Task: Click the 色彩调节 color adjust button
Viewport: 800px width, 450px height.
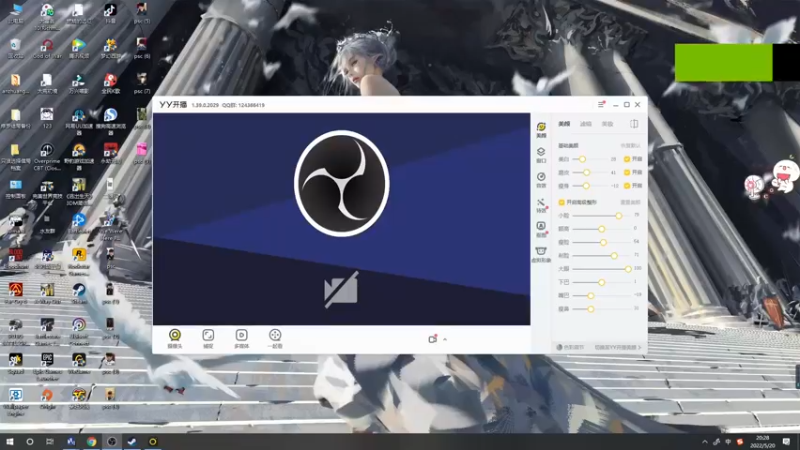Action: (x=570, y=347)
